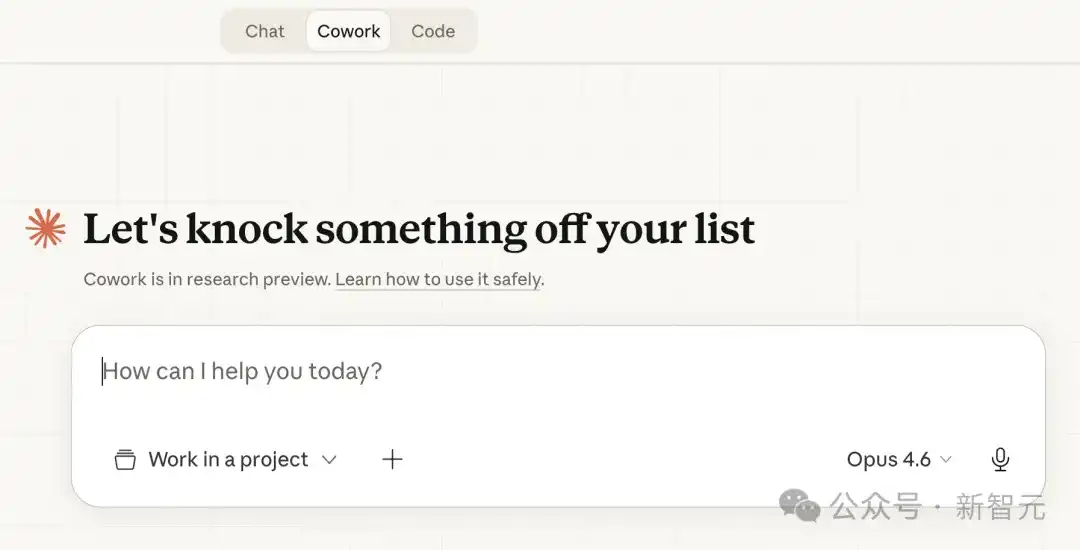The width and height of the screenshot is (1080, 550).
Task: Open the Opus 4.6 model selector
Action: (x=888, y=460)
